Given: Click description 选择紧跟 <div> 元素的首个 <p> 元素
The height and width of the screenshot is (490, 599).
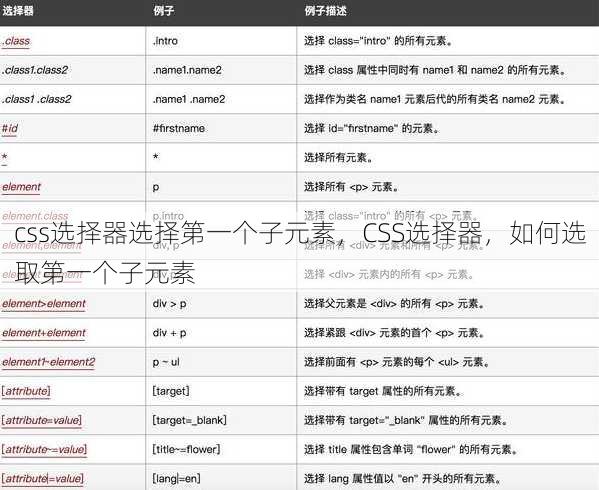Looking at the screenshot, I should point(394,333).
